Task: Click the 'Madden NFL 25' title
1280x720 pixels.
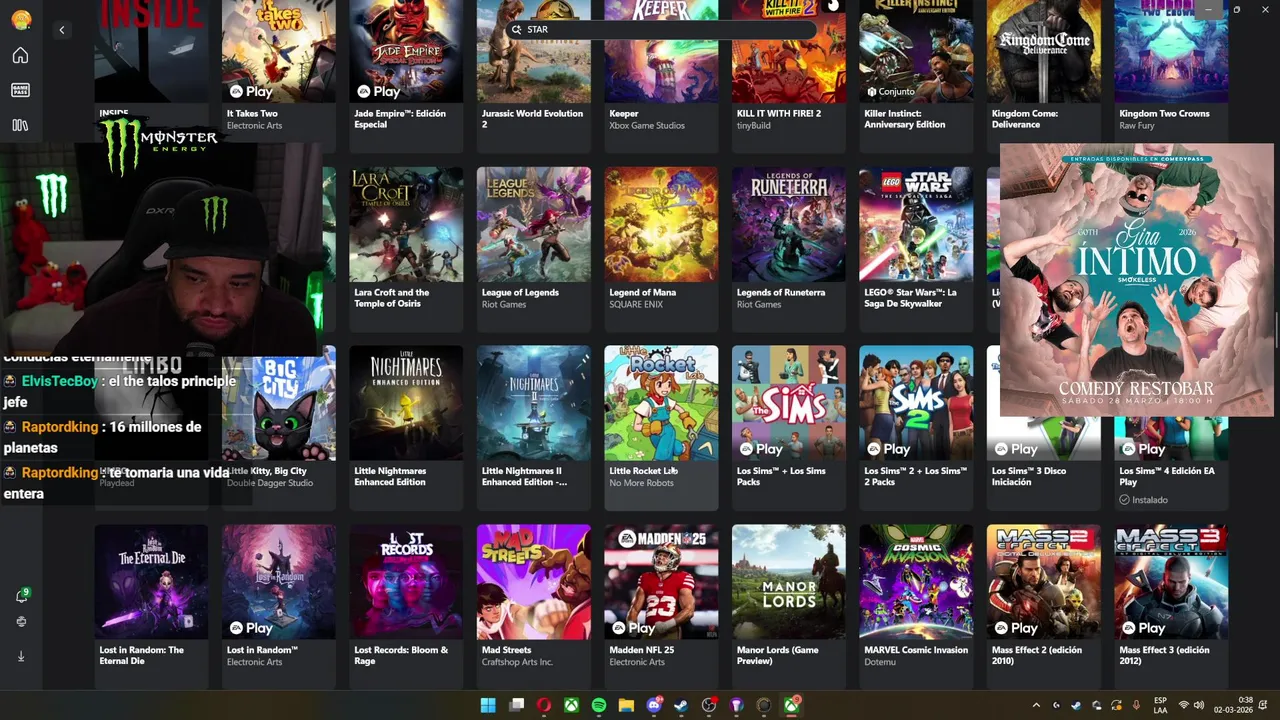Action: pos(641,650)
